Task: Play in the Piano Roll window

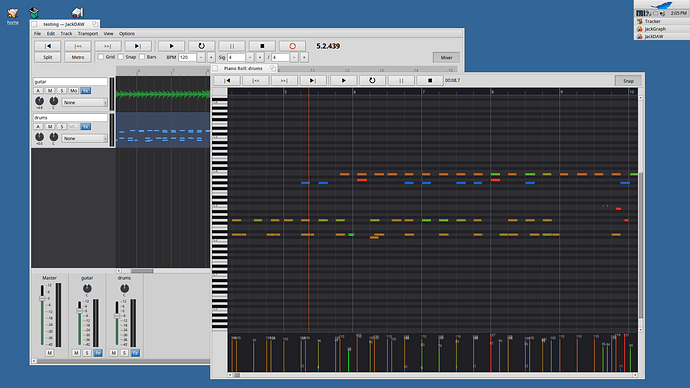Action: pyautogui.click(x=344, y=81)
